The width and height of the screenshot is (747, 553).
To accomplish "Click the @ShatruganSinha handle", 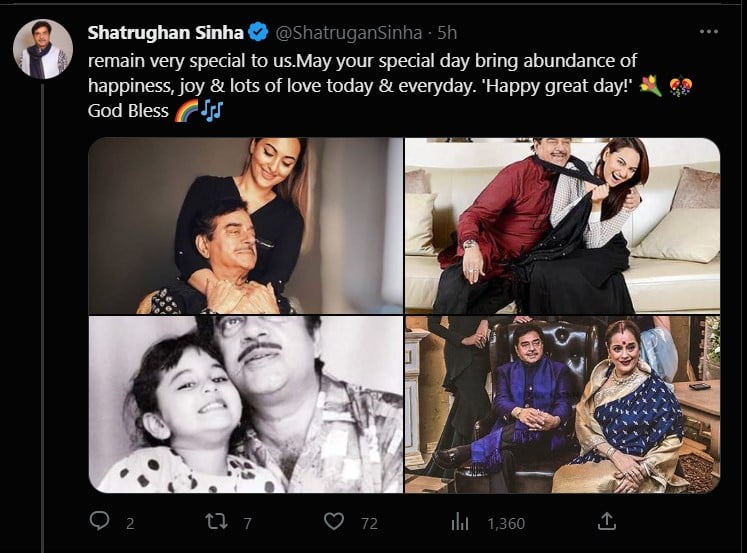I will tap(341, 34).
